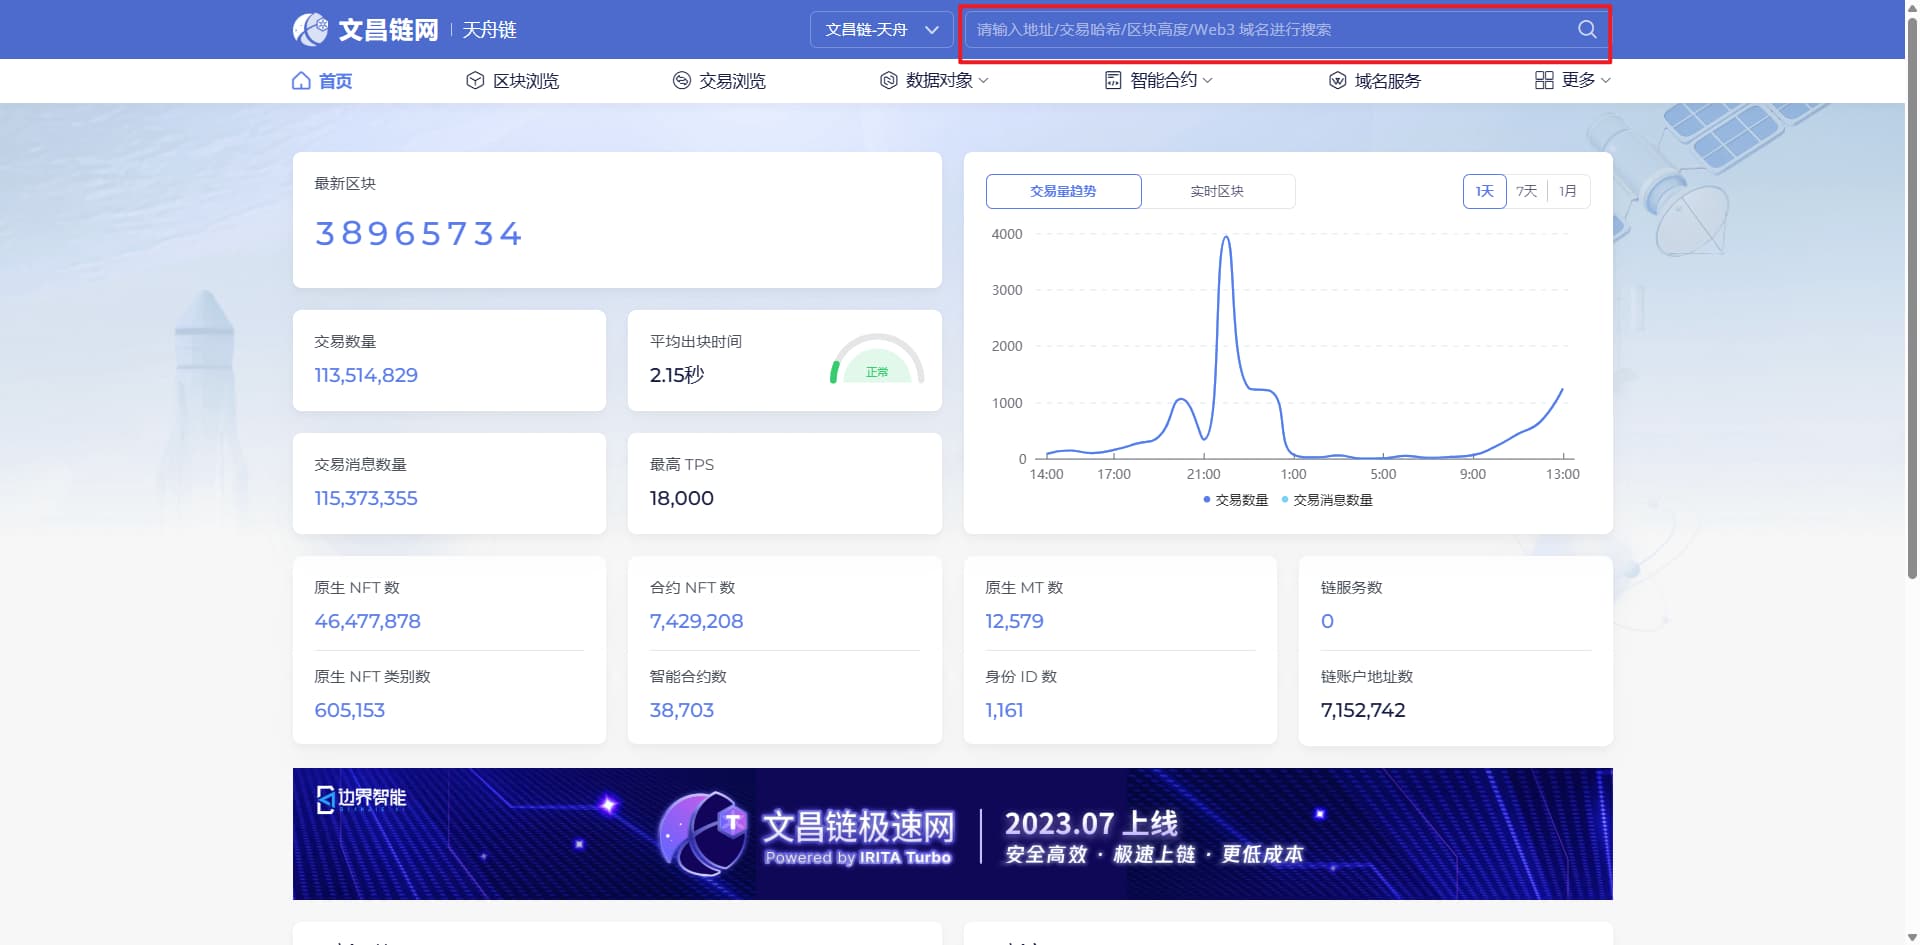Switch to the 实时区块 tab
This screenshot has height=945, width=1920.
(x=1217, y=191)
